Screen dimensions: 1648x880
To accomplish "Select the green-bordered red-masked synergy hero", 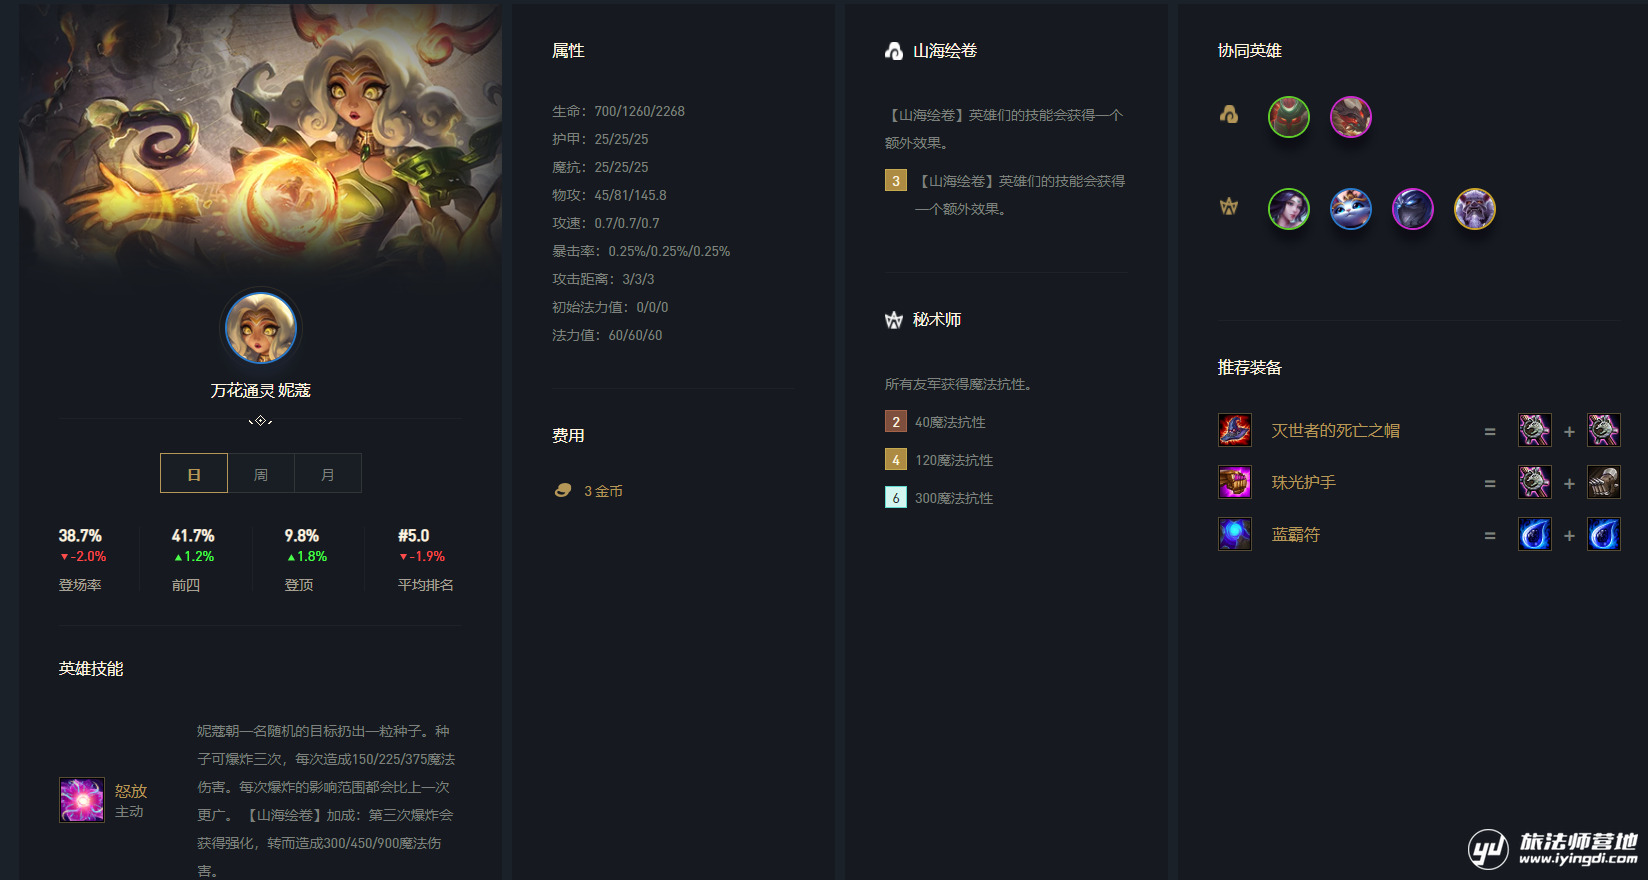I will click(1289, 117).
